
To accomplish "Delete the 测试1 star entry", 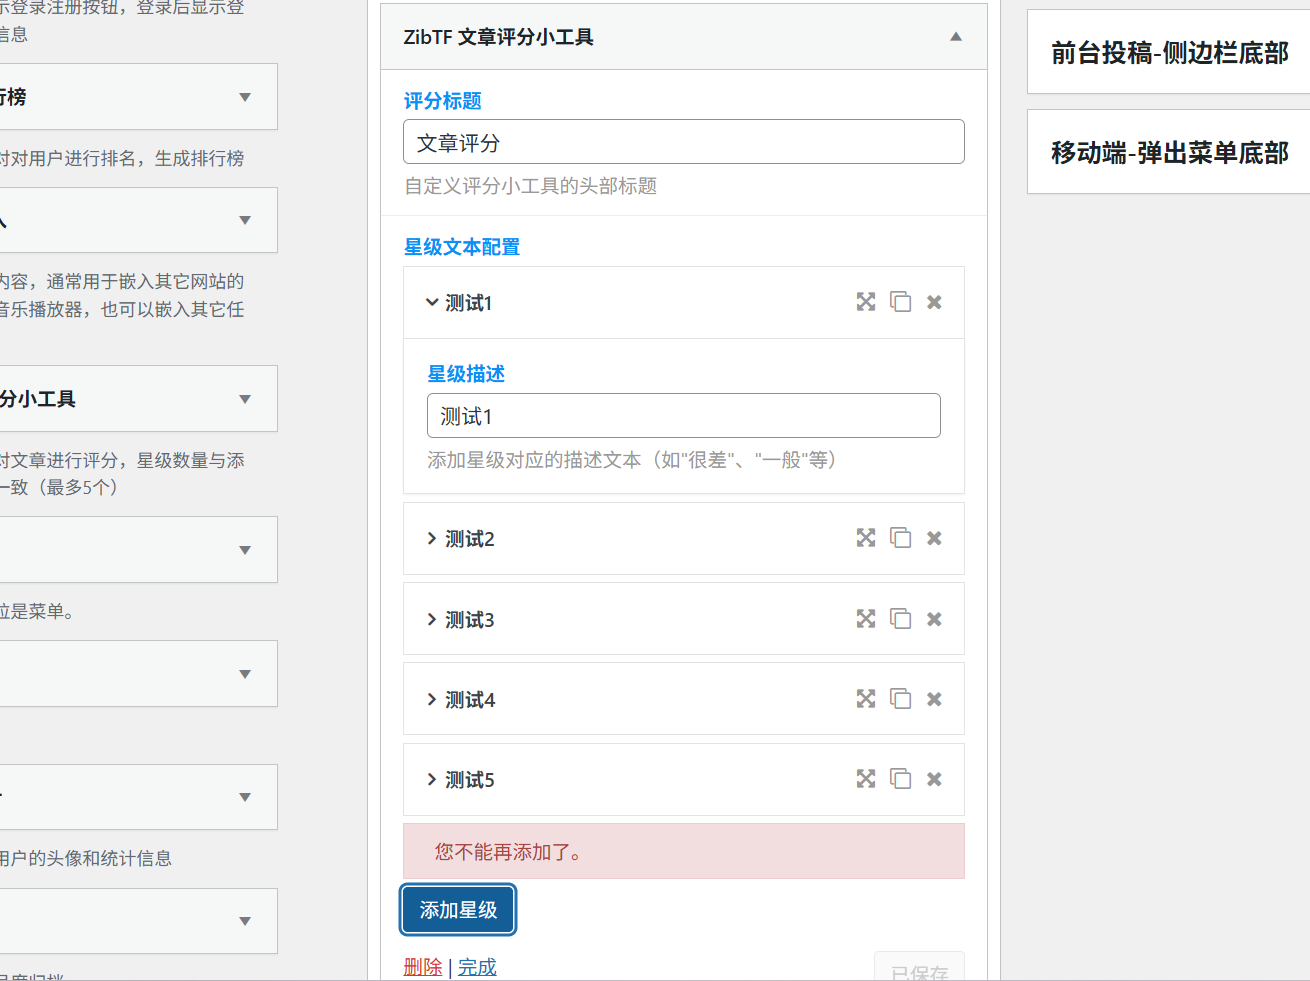I will 934,301.
